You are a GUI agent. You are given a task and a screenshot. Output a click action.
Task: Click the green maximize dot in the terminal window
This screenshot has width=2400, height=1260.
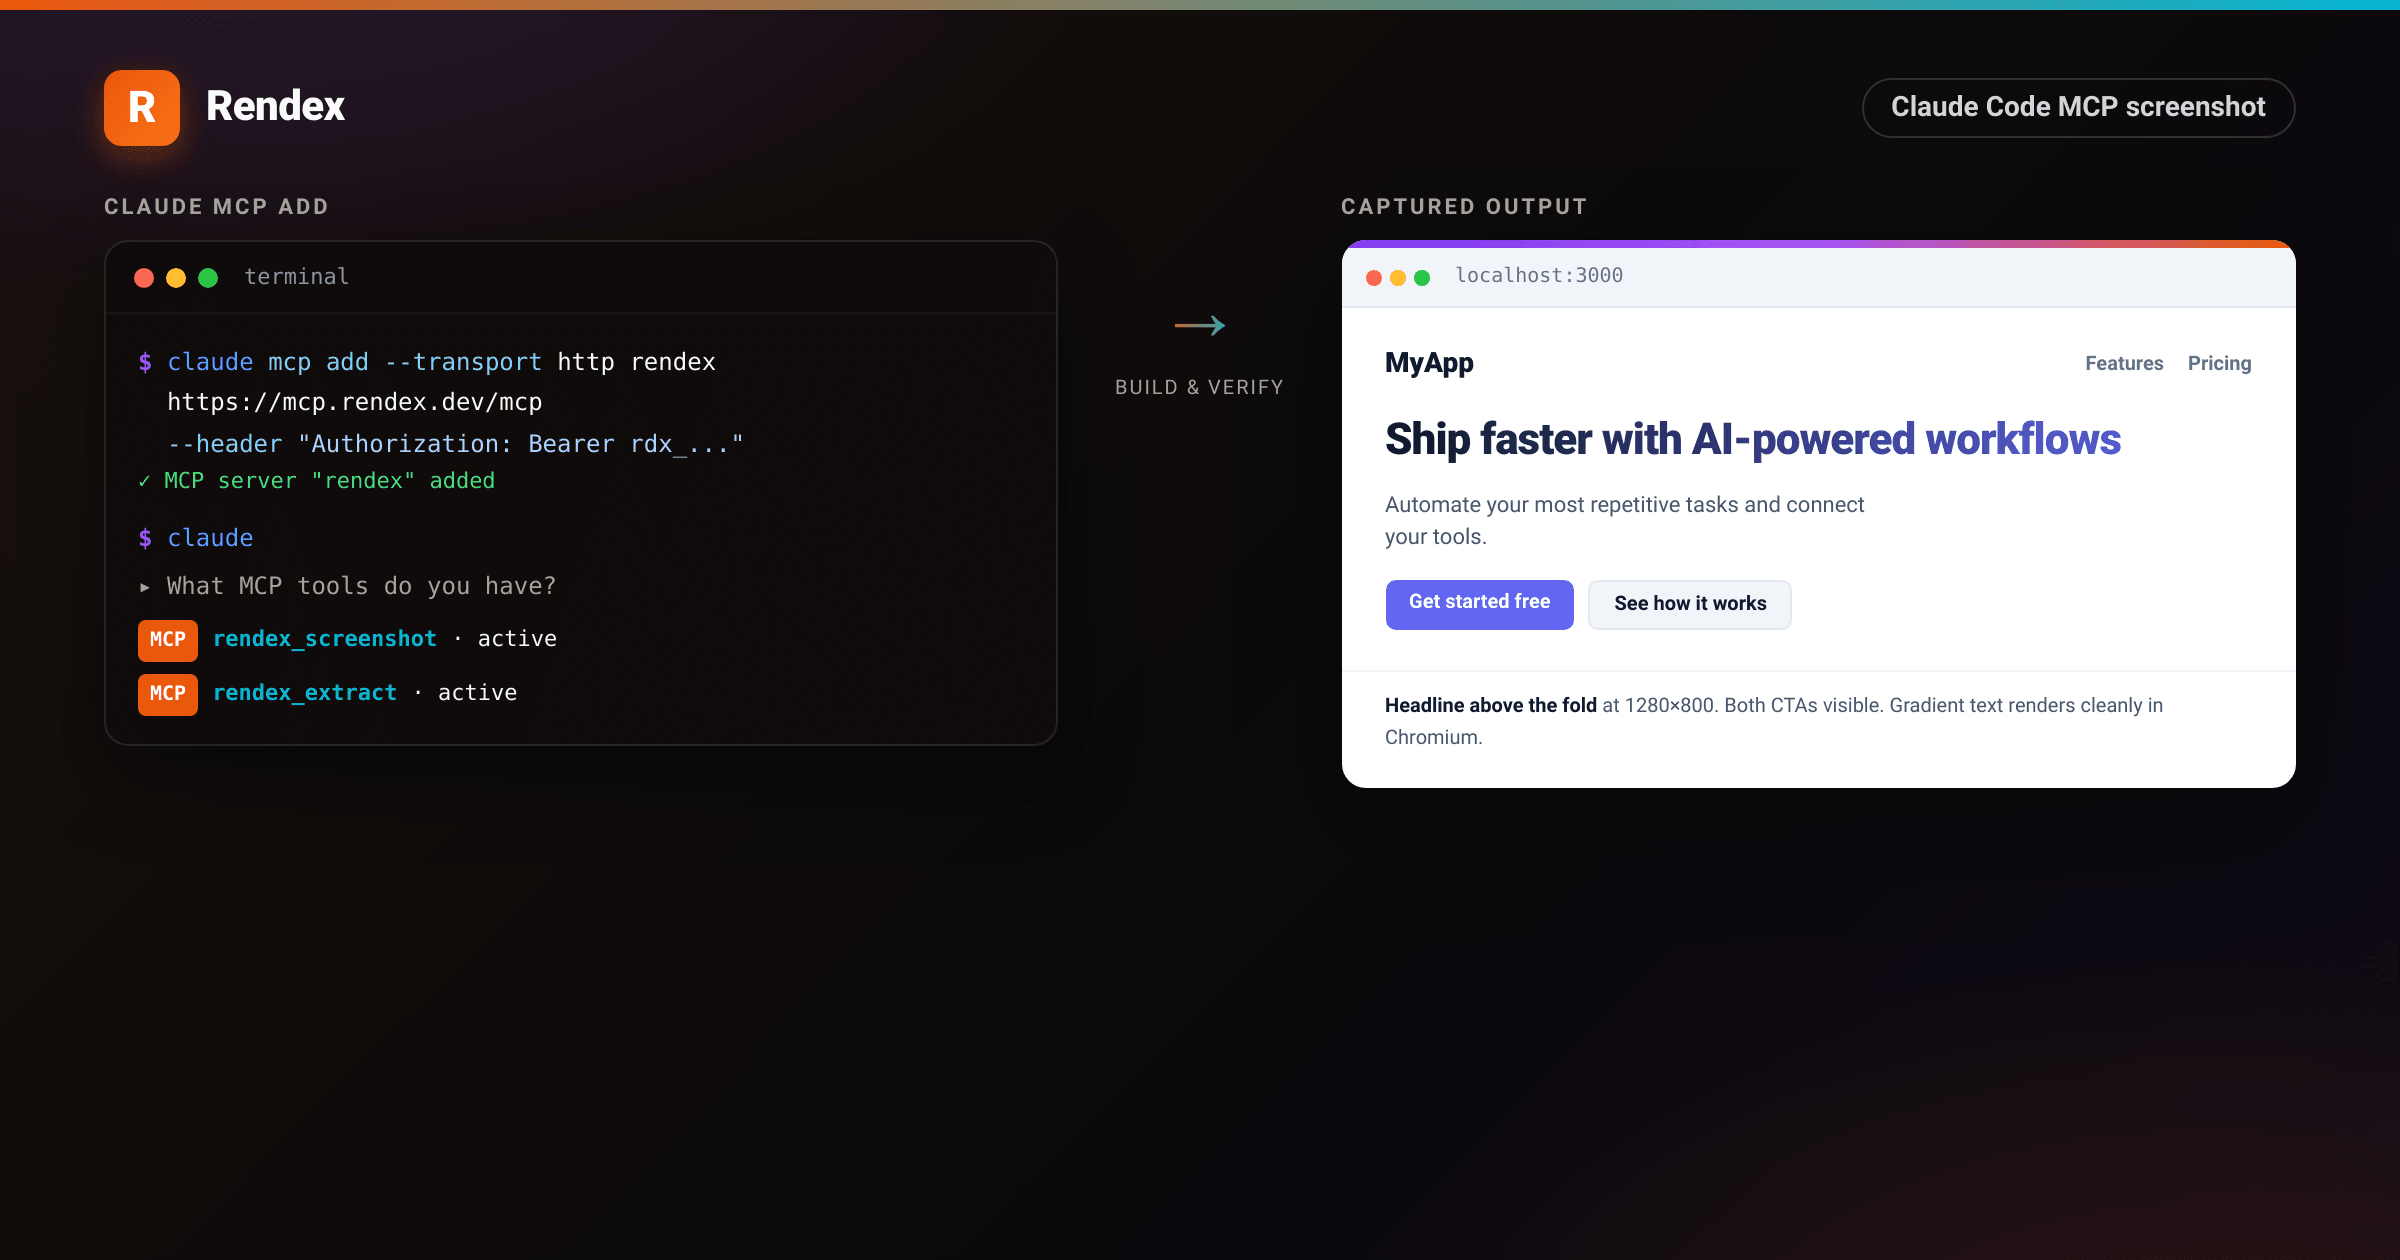[208, 278]
